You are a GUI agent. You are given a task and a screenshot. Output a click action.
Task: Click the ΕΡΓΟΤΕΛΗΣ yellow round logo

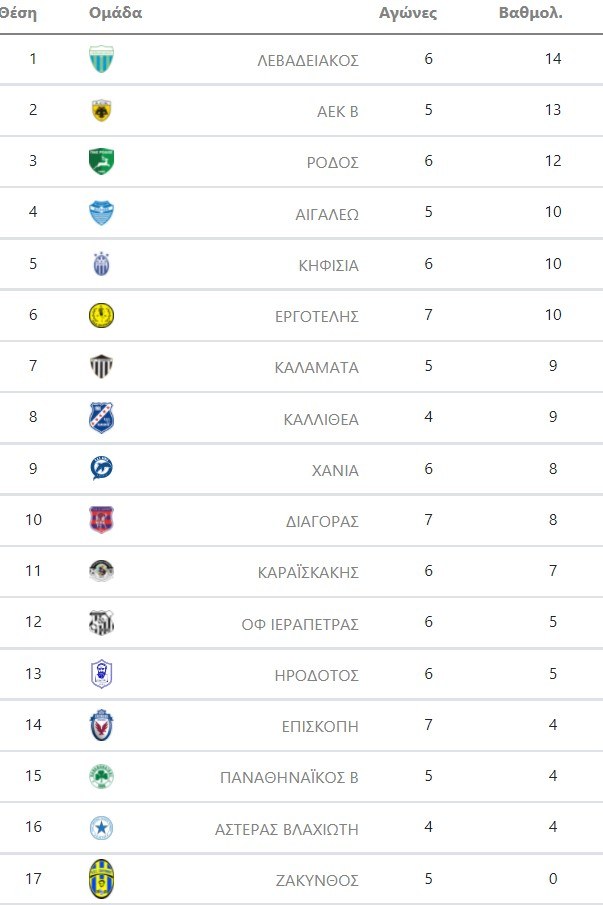tap(101, 316)
